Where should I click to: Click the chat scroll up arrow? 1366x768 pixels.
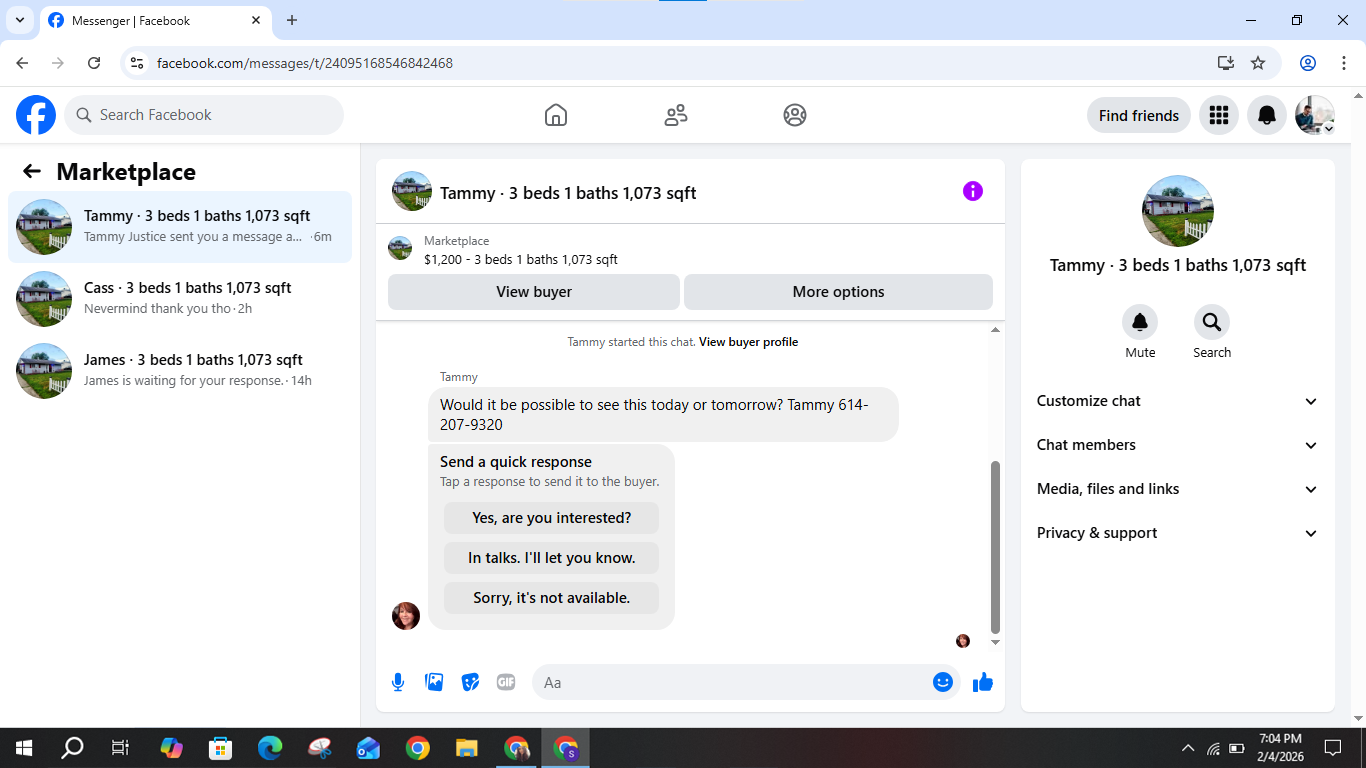point(995,330)
